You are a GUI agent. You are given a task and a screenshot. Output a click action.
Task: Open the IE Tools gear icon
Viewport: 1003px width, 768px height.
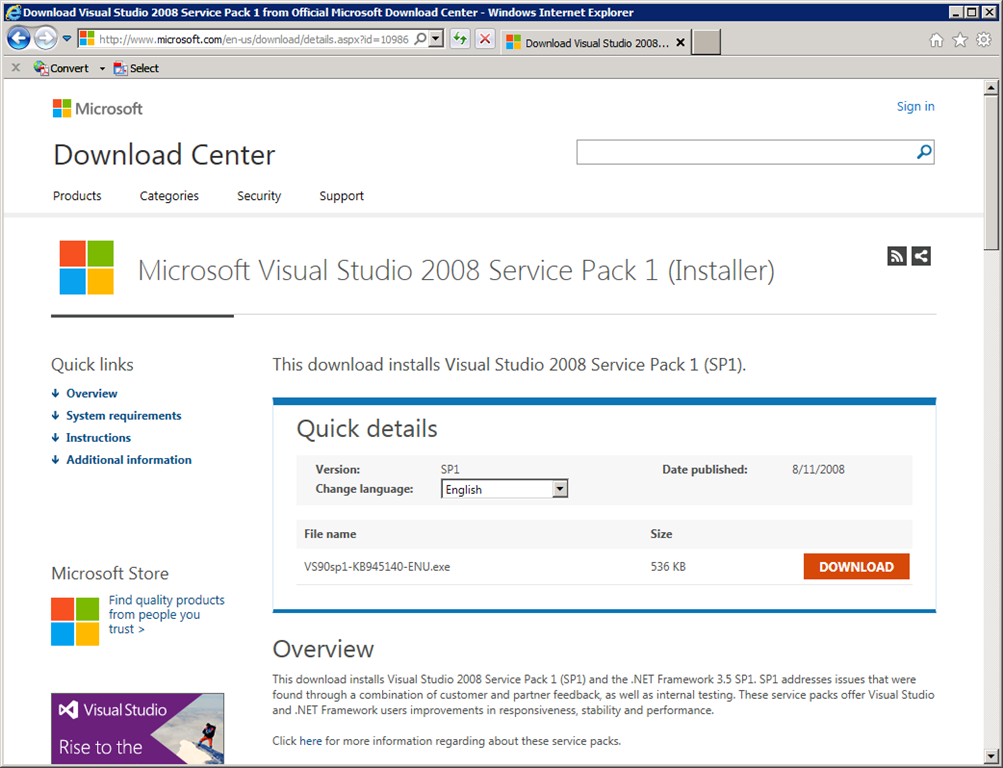coord(982,40)
